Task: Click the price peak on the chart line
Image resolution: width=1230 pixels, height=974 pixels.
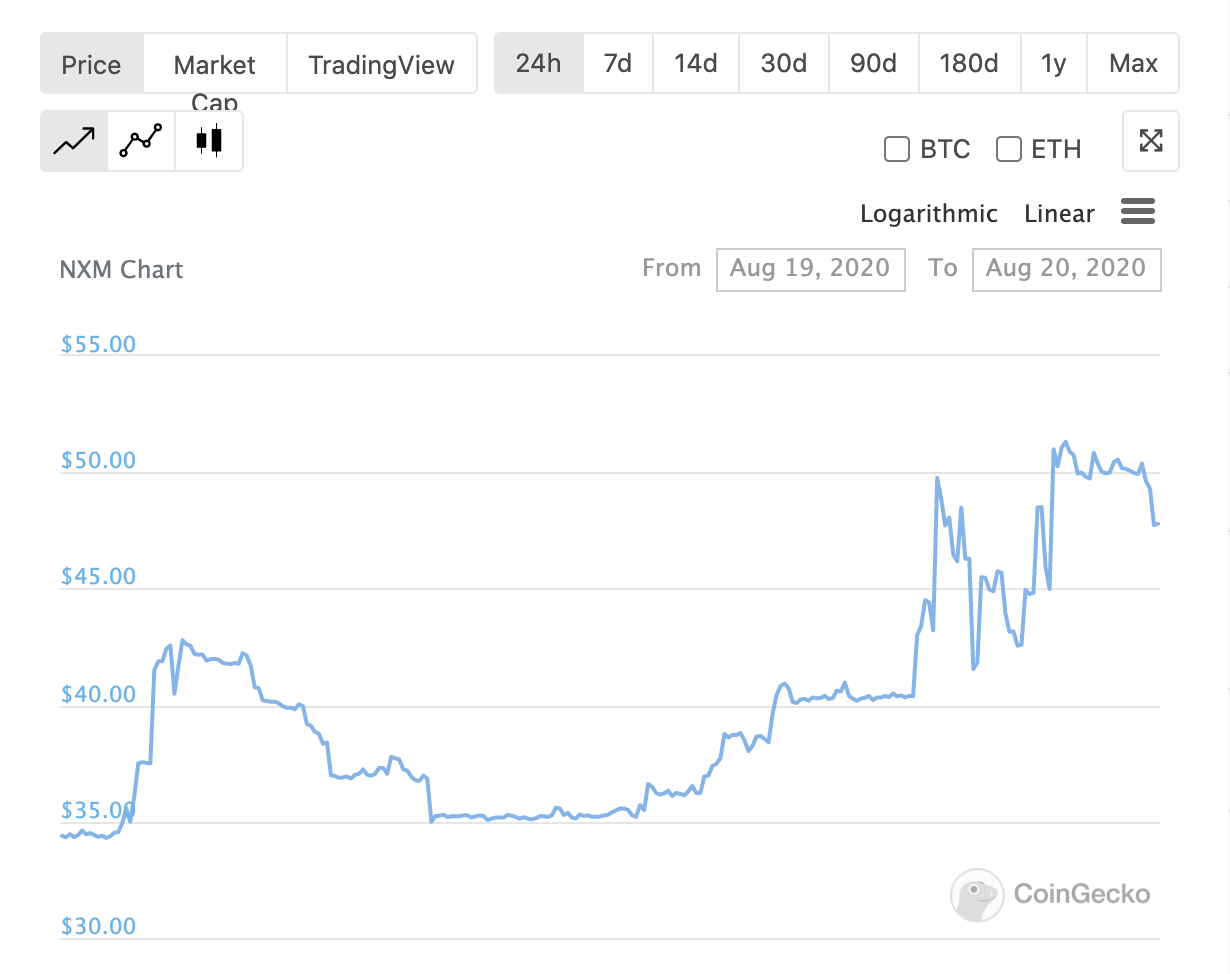Action: pos(1065,442)
